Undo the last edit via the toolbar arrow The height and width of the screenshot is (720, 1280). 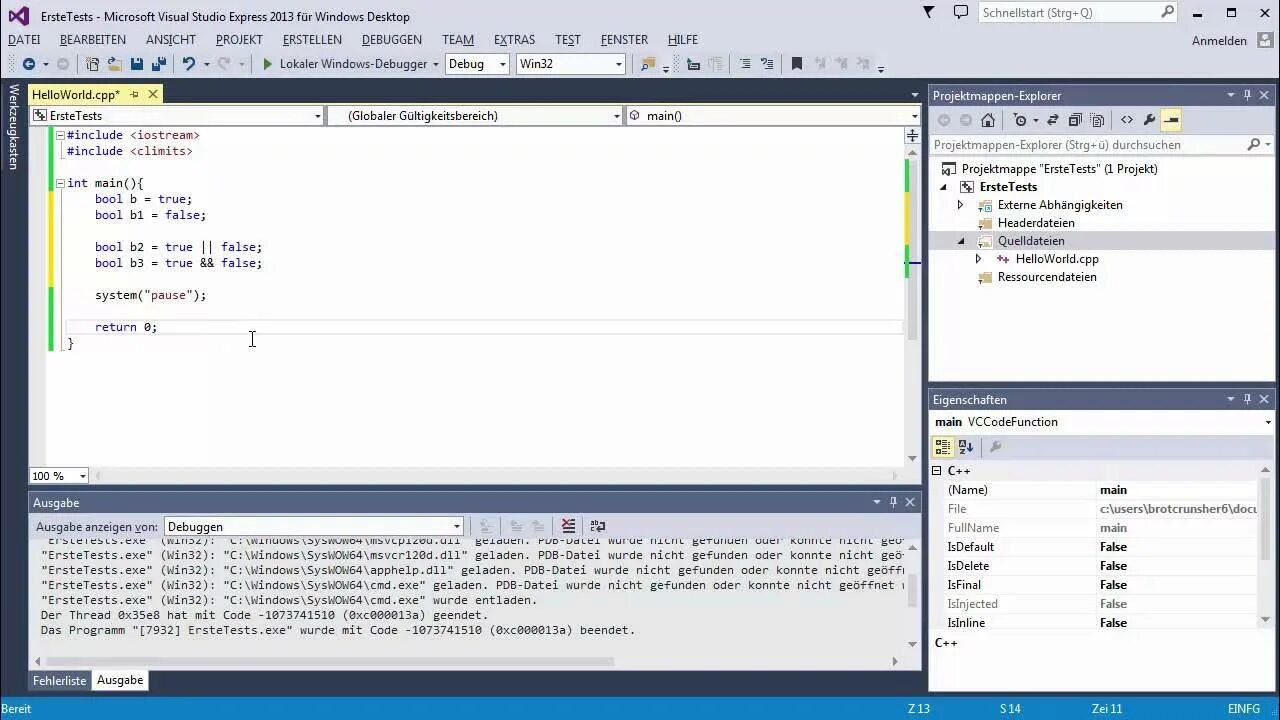click(188, 64)
